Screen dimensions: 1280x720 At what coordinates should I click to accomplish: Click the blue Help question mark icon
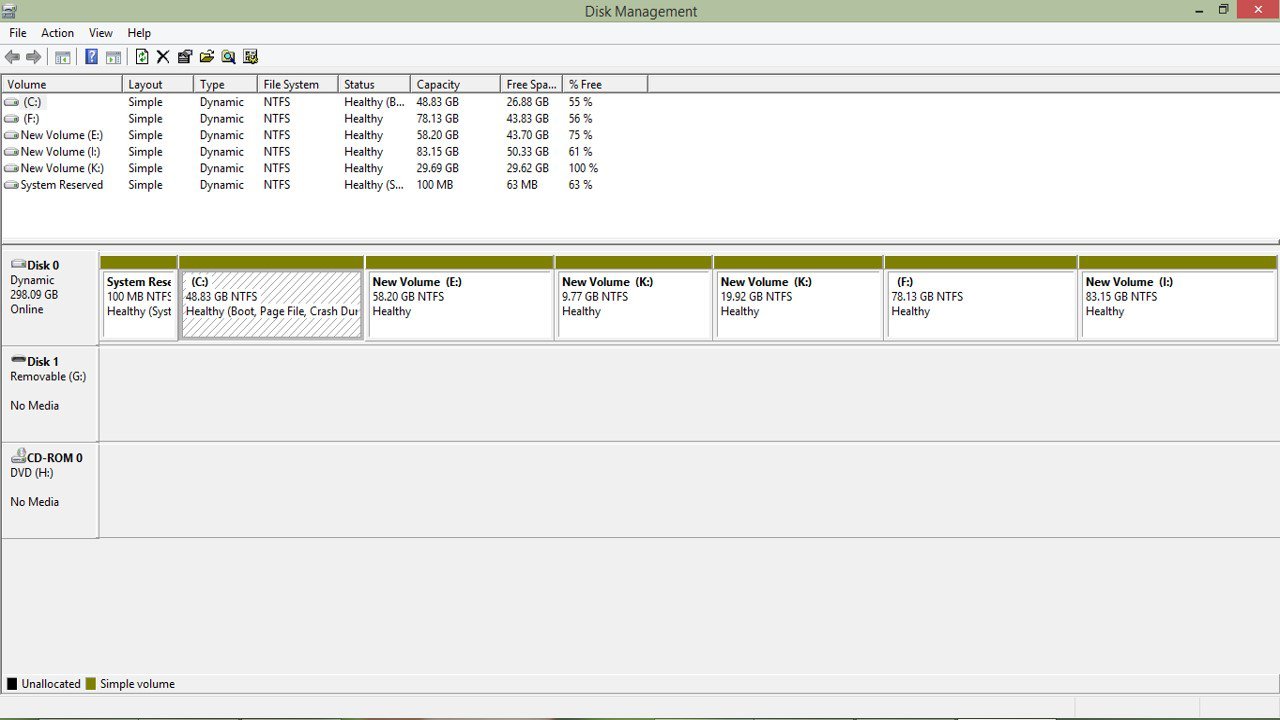pos(91,57)
